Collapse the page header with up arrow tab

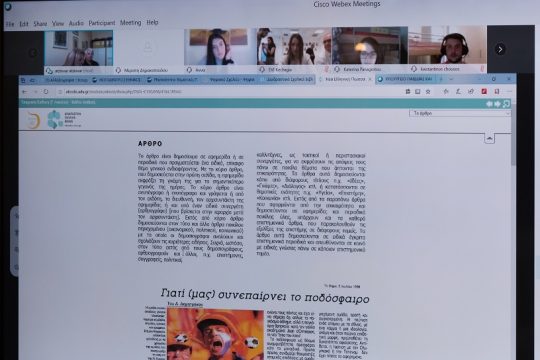(x=489, y=138)
